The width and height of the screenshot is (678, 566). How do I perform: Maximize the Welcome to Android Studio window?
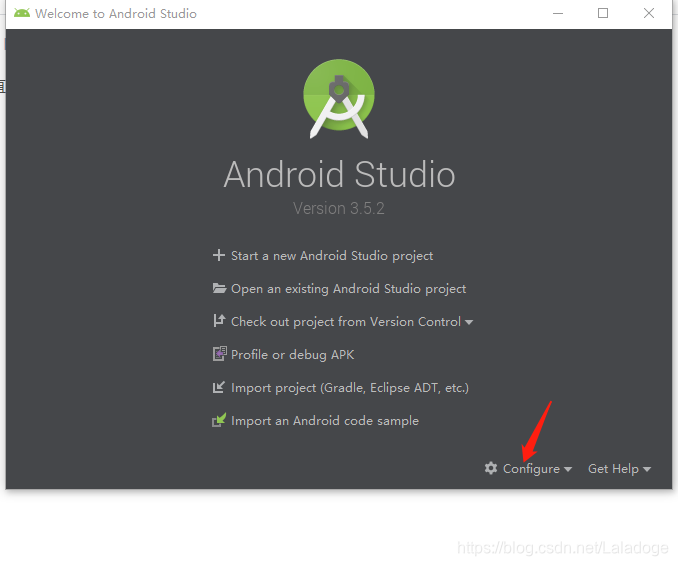point(603,13)
